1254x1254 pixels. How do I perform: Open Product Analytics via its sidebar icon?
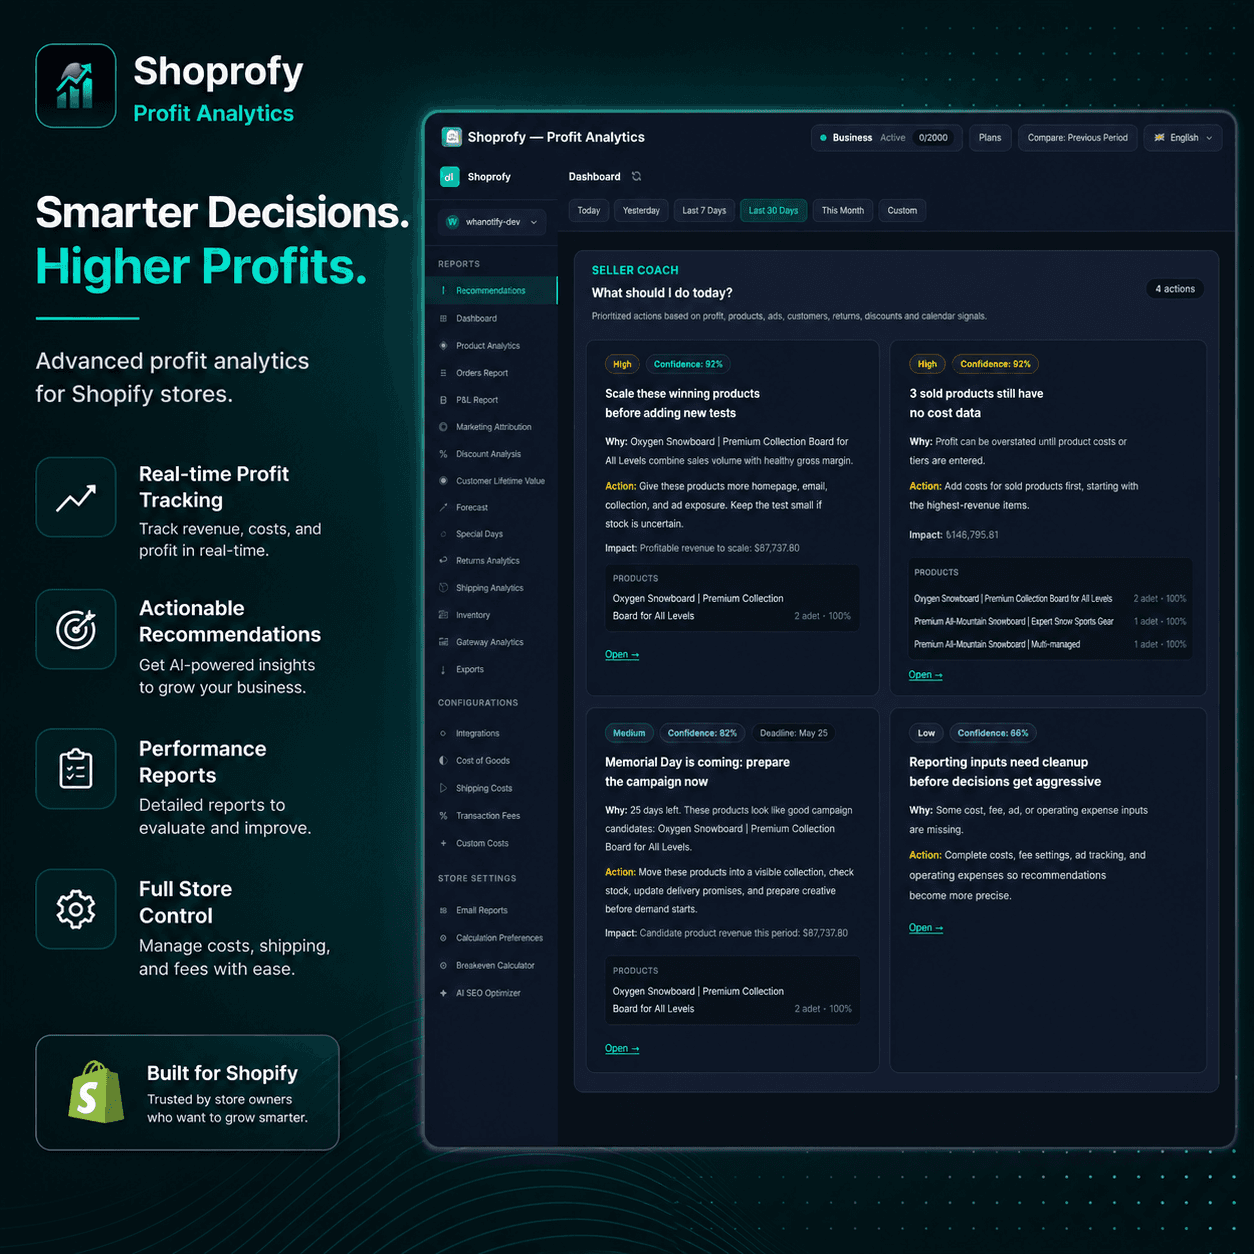click(x=443, y=346)
